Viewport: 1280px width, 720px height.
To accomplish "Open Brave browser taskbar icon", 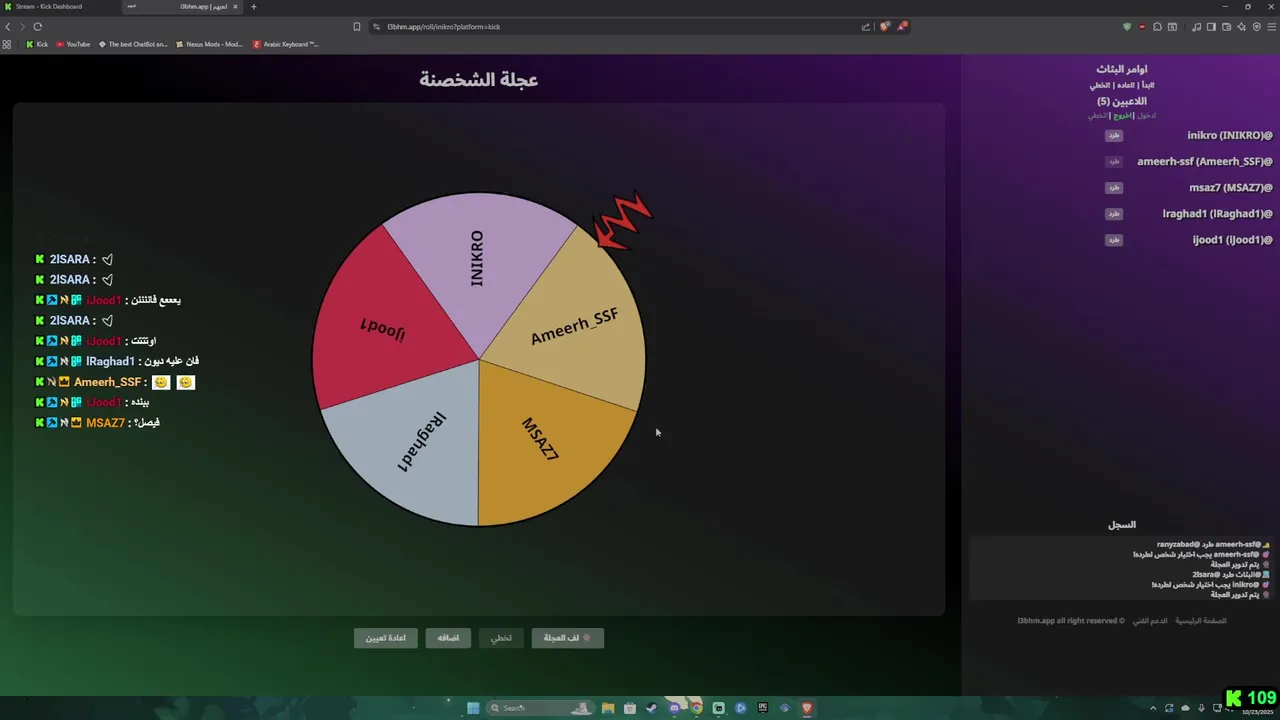I will pyautogui.click(x=806, y=708).
